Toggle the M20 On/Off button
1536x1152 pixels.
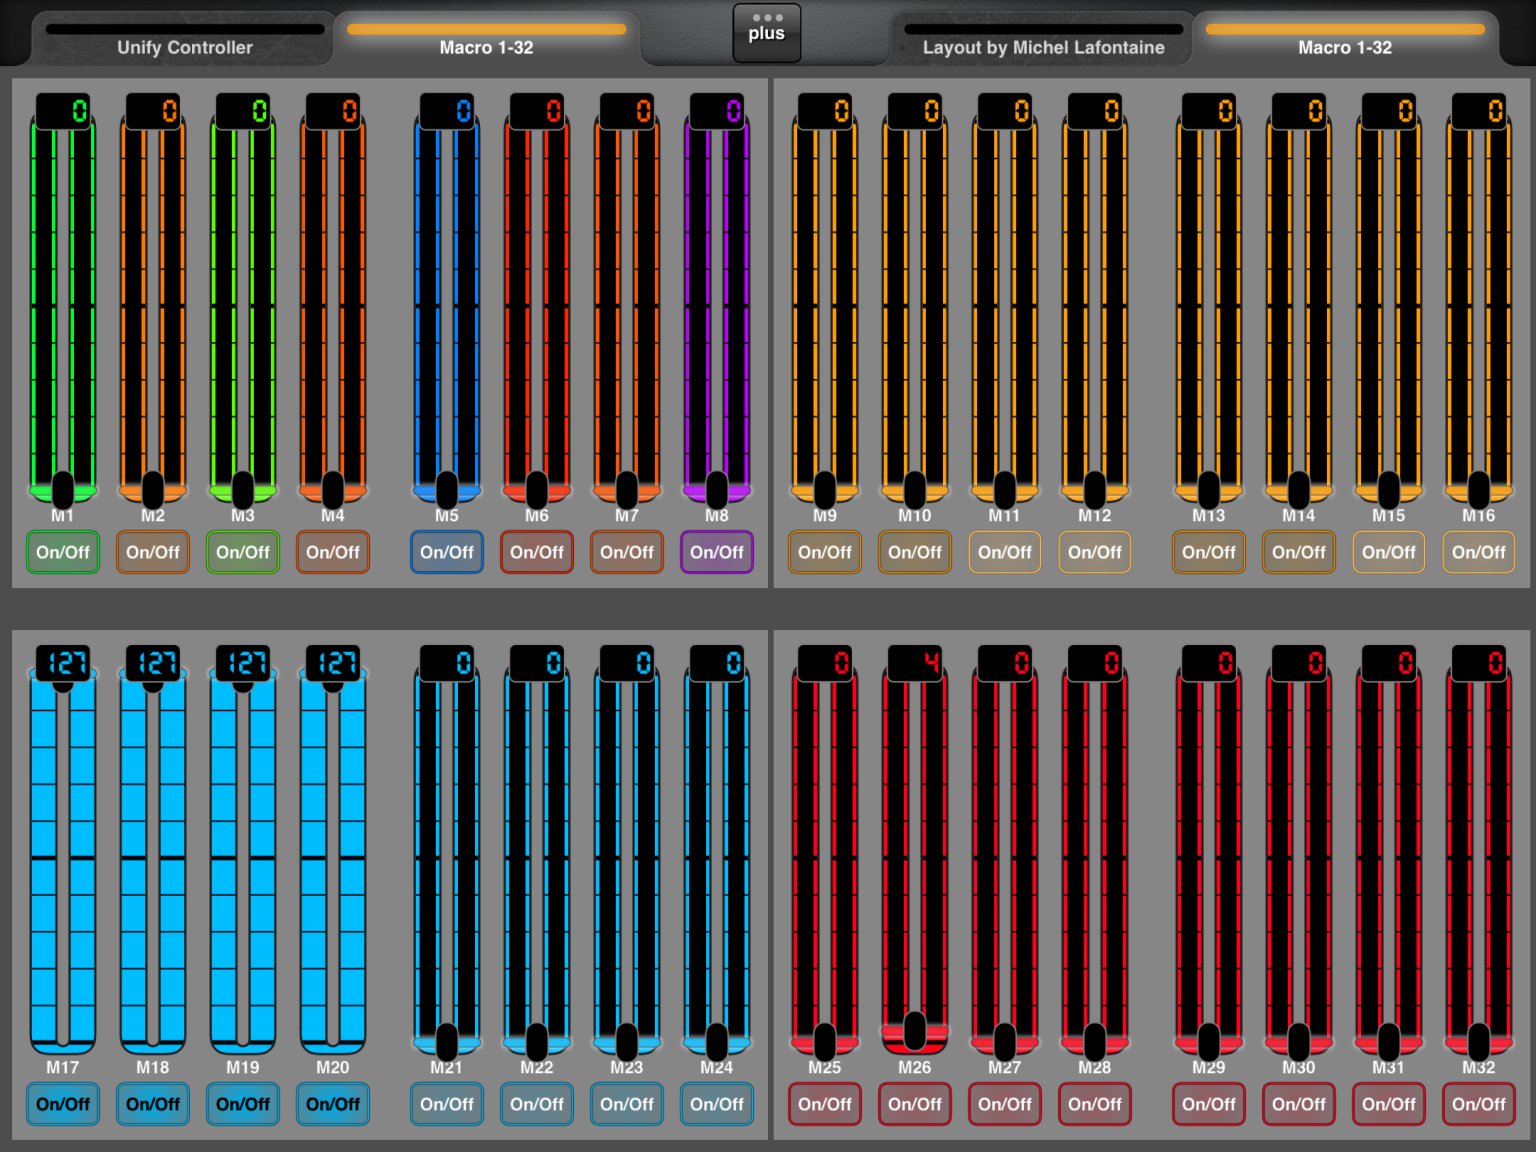pyautogui.click(x=333, y=1104)
